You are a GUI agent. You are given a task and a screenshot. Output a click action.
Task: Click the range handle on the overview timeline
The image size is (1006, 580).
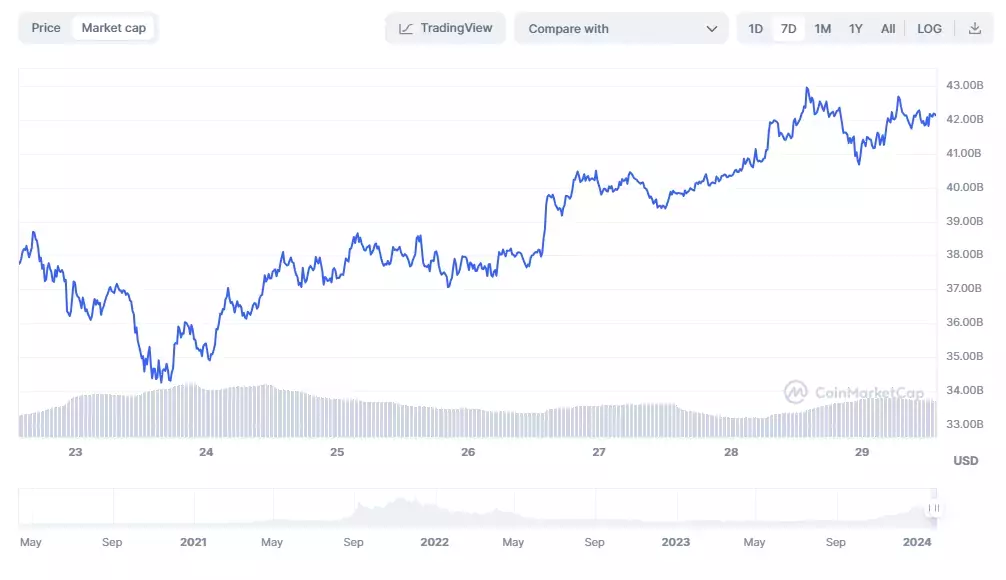coord(934,508)
